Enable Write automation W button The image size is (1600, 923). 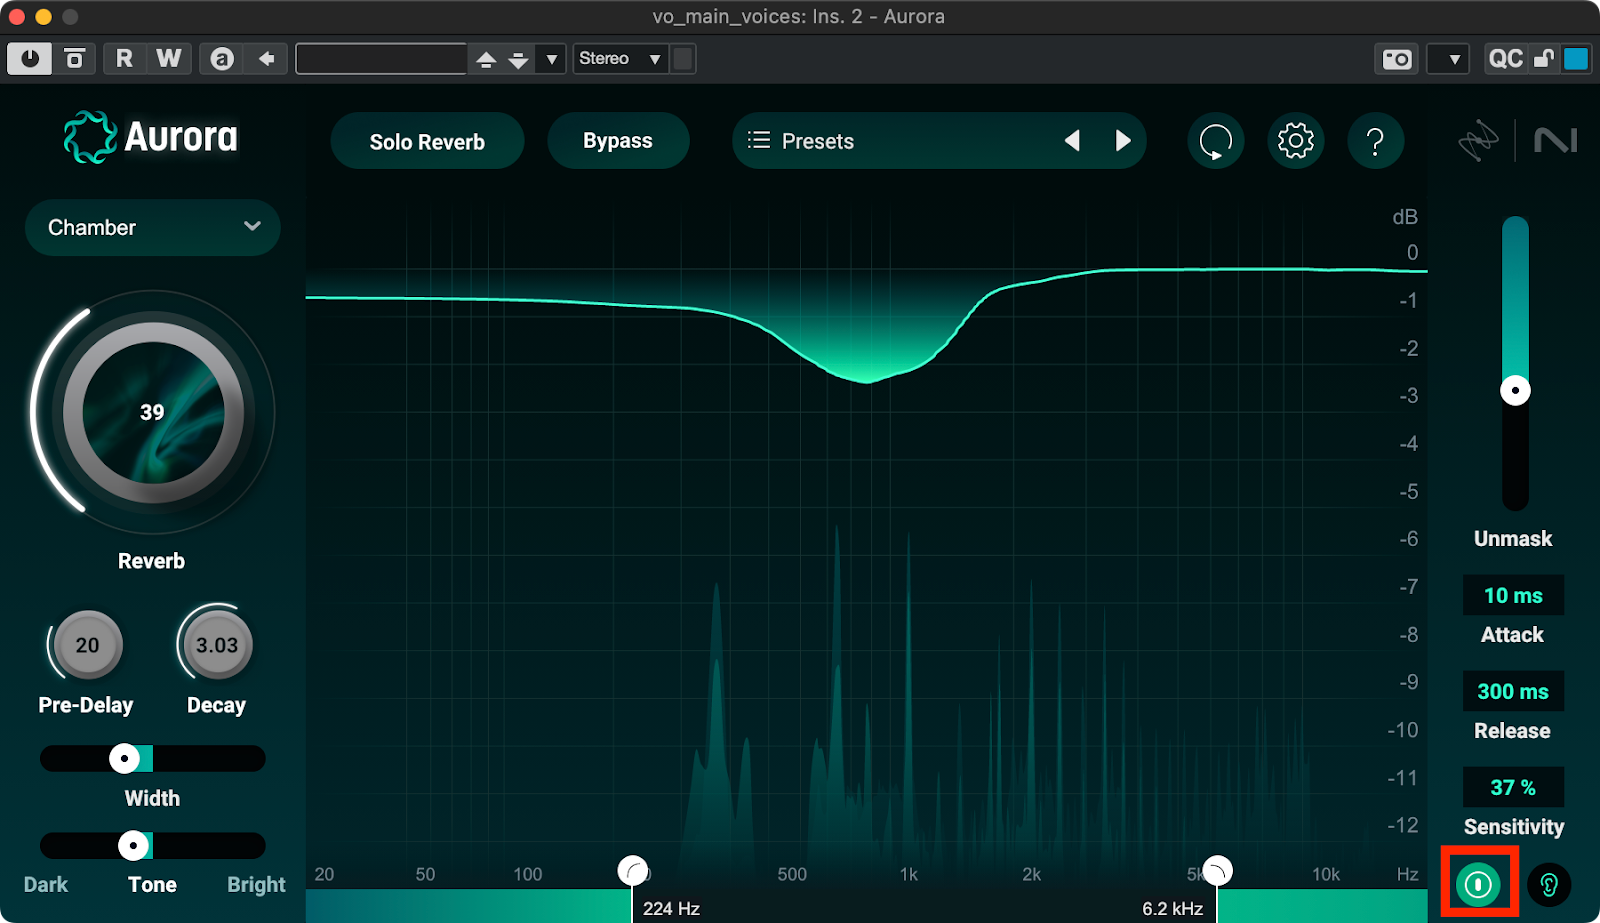(x=169, y=59)
